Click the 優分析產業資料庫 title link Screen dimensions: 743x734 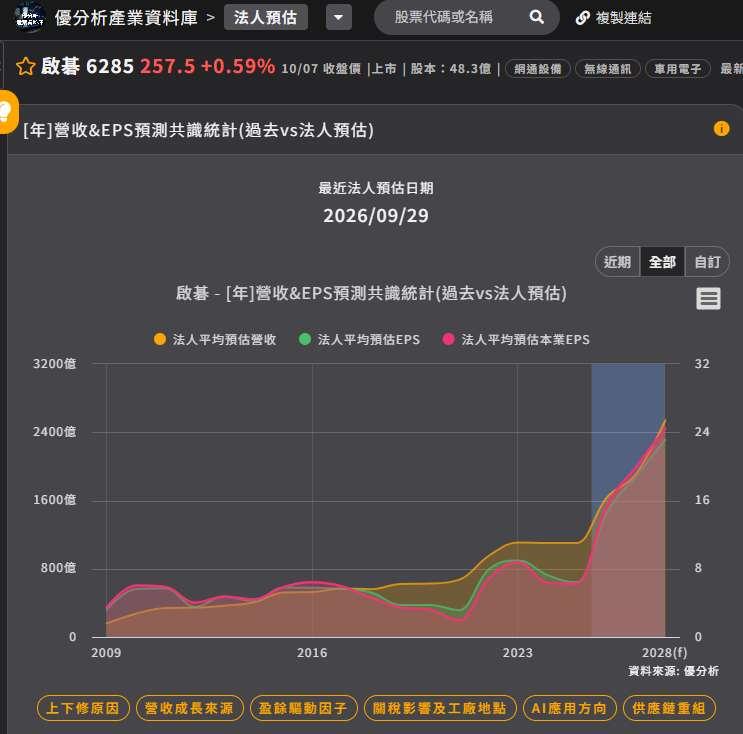pyautogui.click(x=126, y=18)
